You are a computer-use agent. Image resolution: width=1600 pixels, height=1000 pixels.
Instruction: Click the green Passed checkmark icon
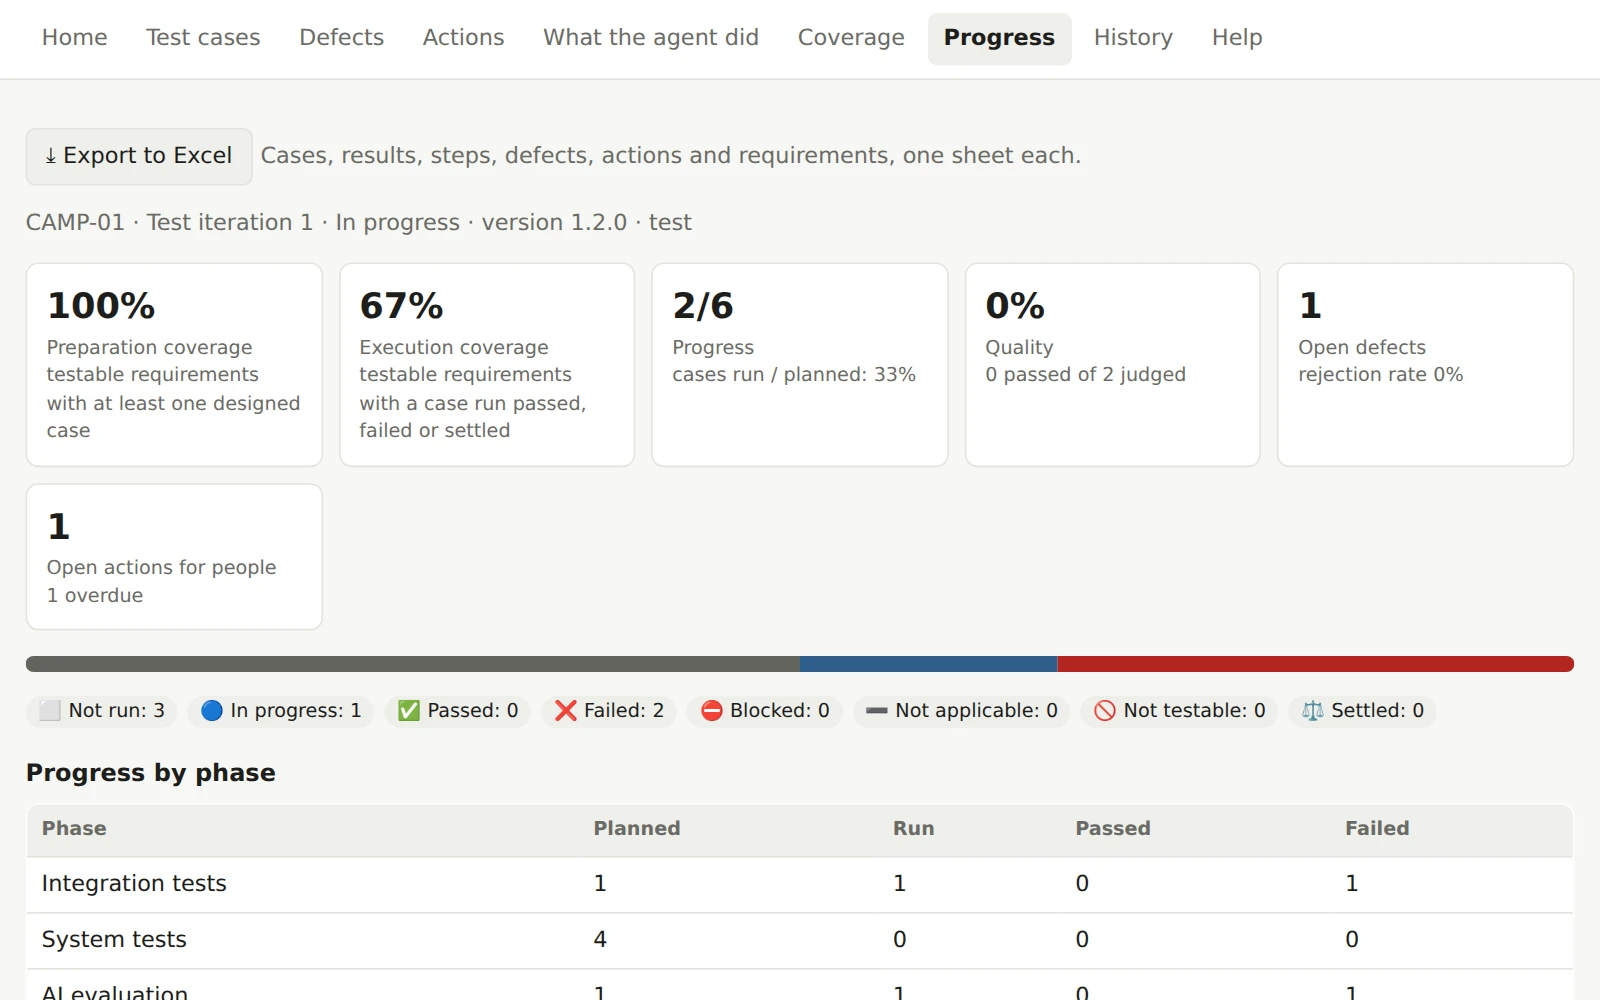409,711
